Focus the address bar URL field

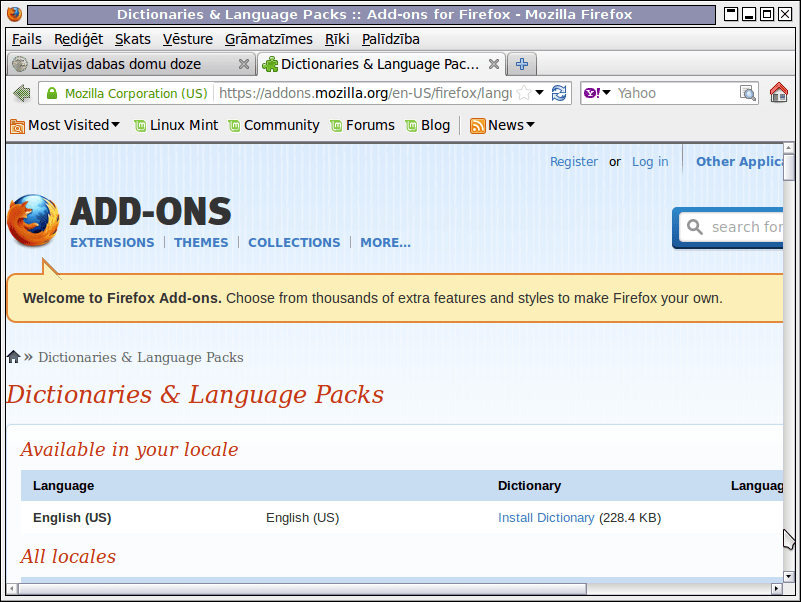(x=365, y=93)
